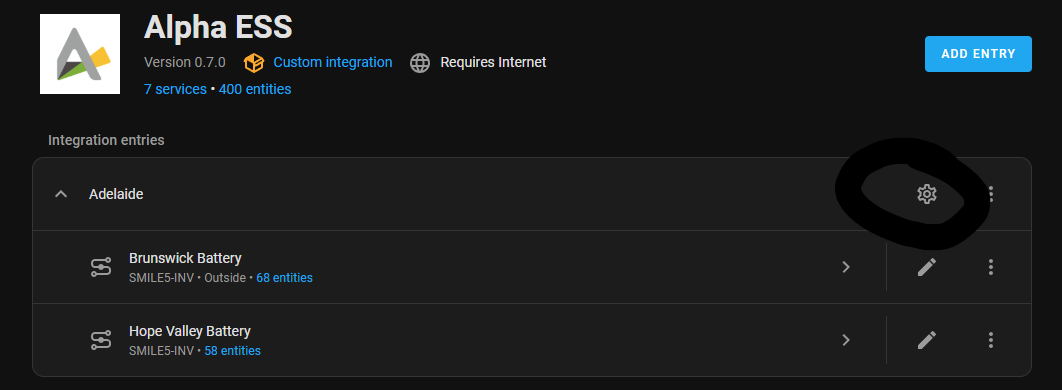Show Brunswick Battery's 68 entities

[x=284, y=278]
